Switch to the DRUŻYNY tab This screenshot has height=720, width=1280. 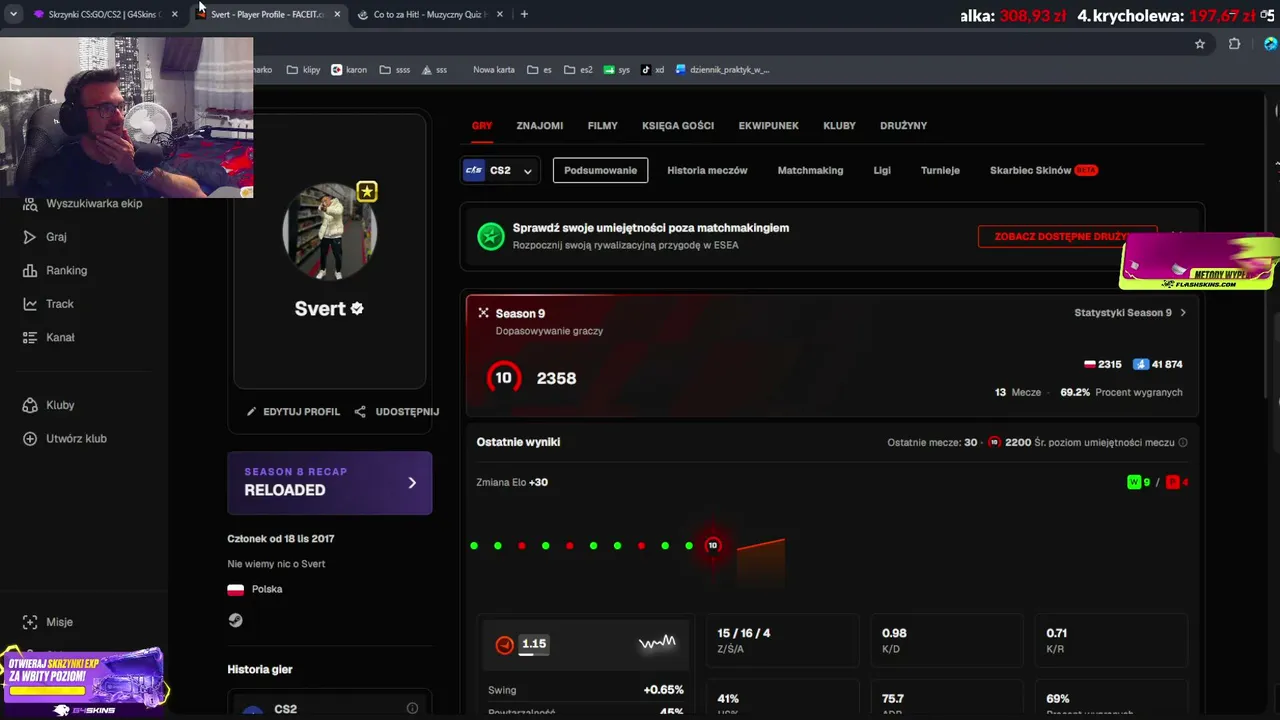point(904,126)
